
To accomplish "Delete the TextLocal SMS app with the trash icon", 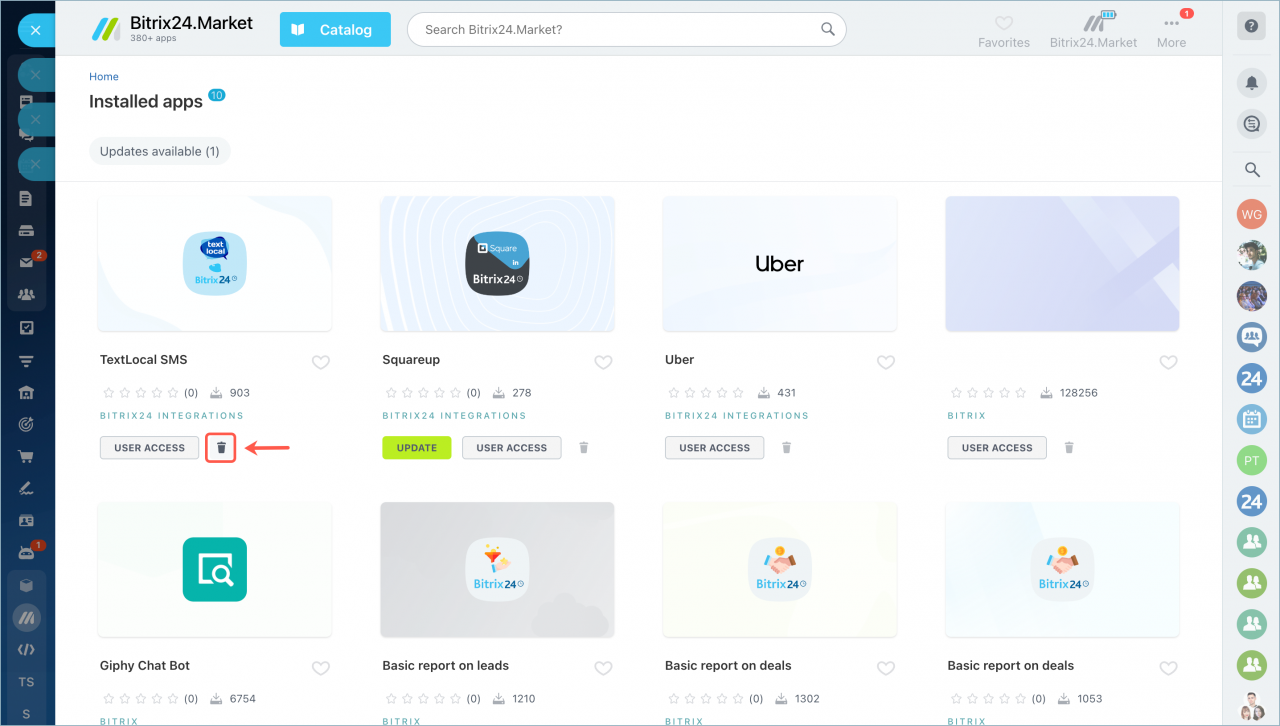I will (221, 447).
